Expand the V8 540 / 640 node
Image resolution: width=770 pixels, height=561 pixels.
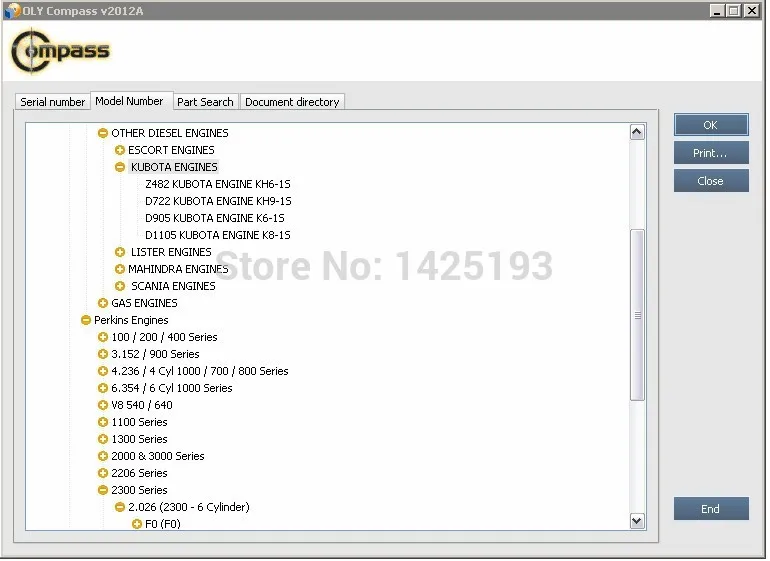pyautogui.click(x=103, y=405)
